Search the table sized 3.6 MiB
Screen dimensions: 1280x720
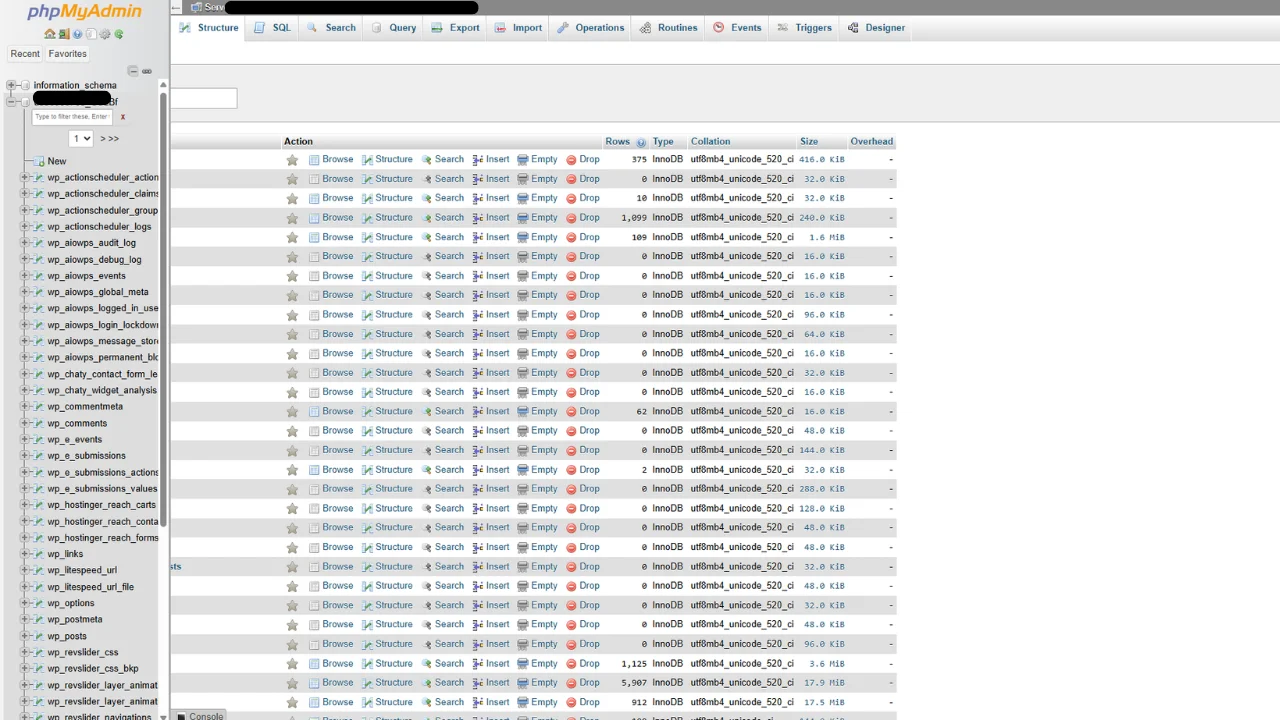tap(443, 663)
